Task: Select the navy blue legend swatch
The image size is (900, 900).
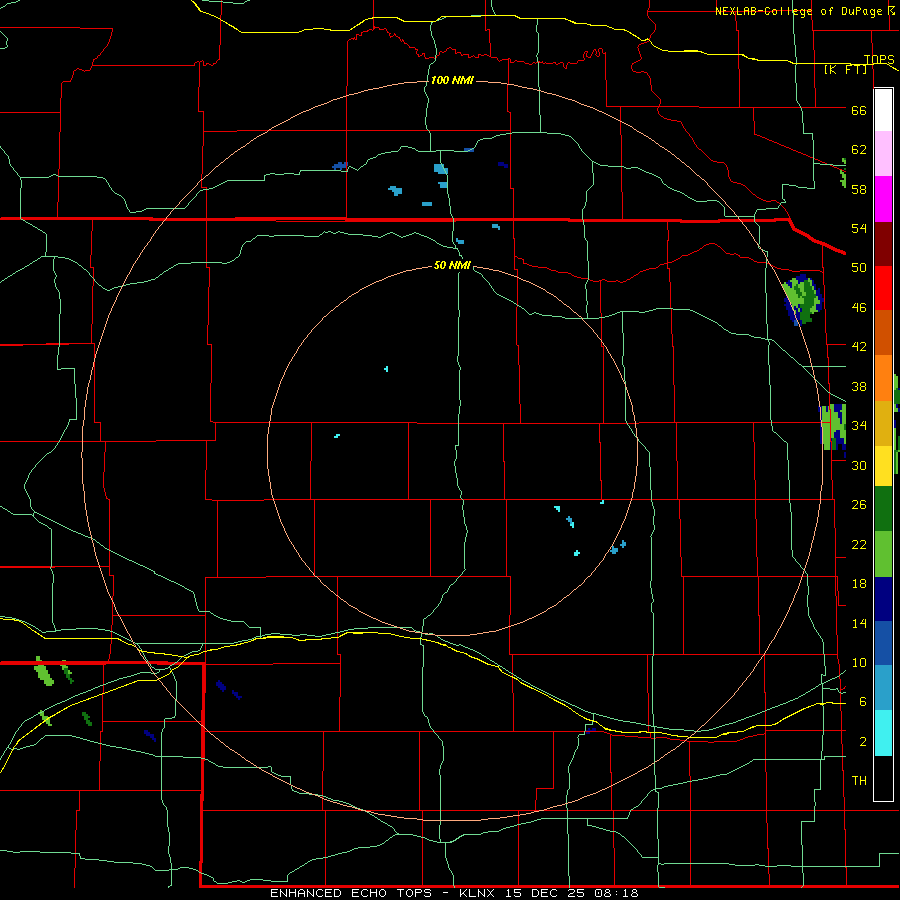Action: pyautogui.click(x=883, y=599)
